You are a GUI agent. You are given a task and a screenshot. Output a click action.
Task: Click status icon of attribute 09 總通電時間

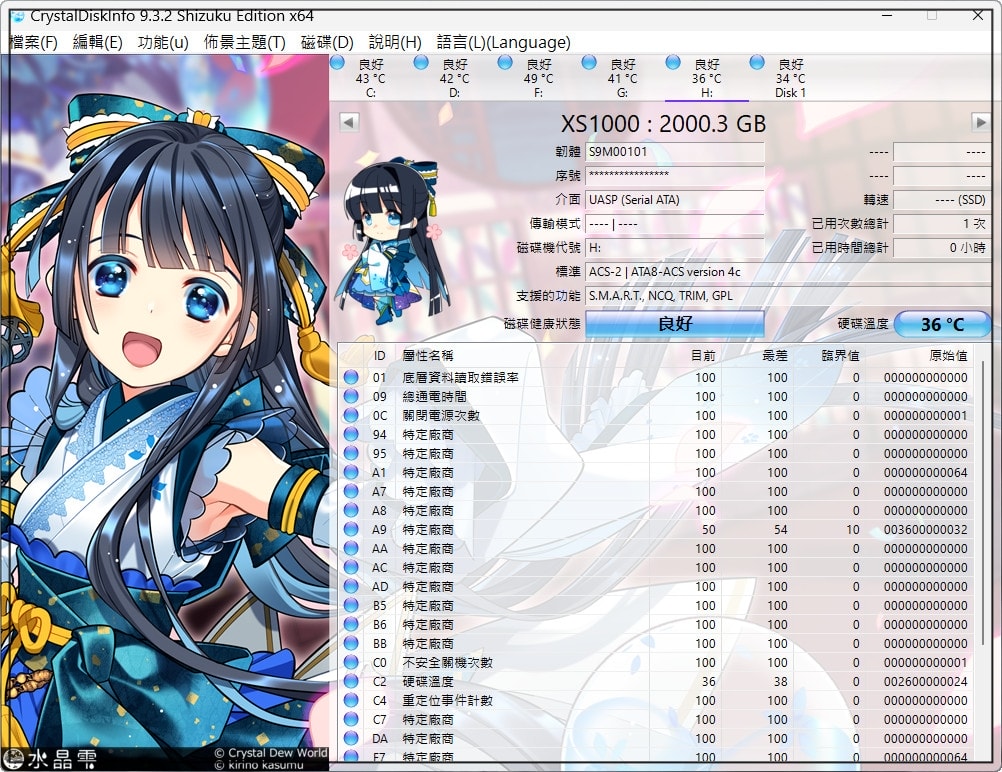(x=351, y=396)
